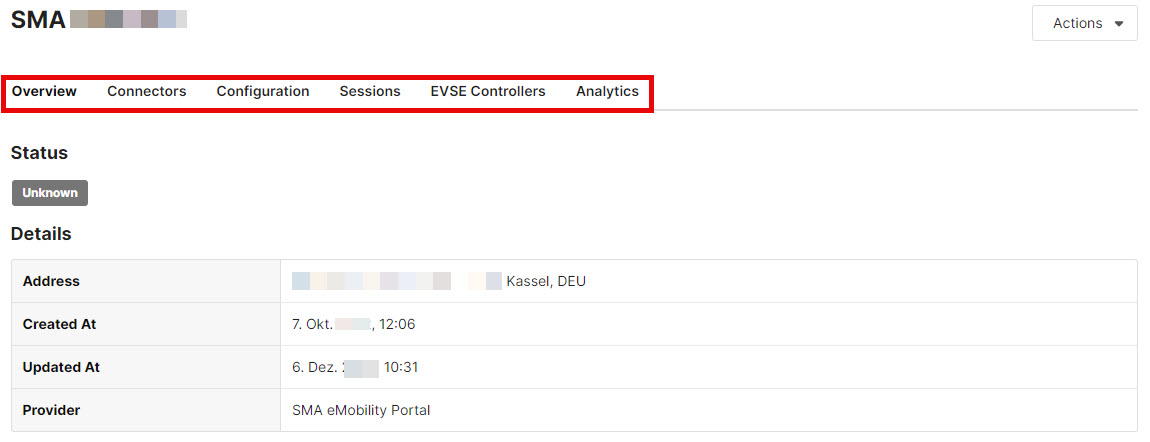
Task: Select the Sessions tab
Action: (x=370, y=91)
